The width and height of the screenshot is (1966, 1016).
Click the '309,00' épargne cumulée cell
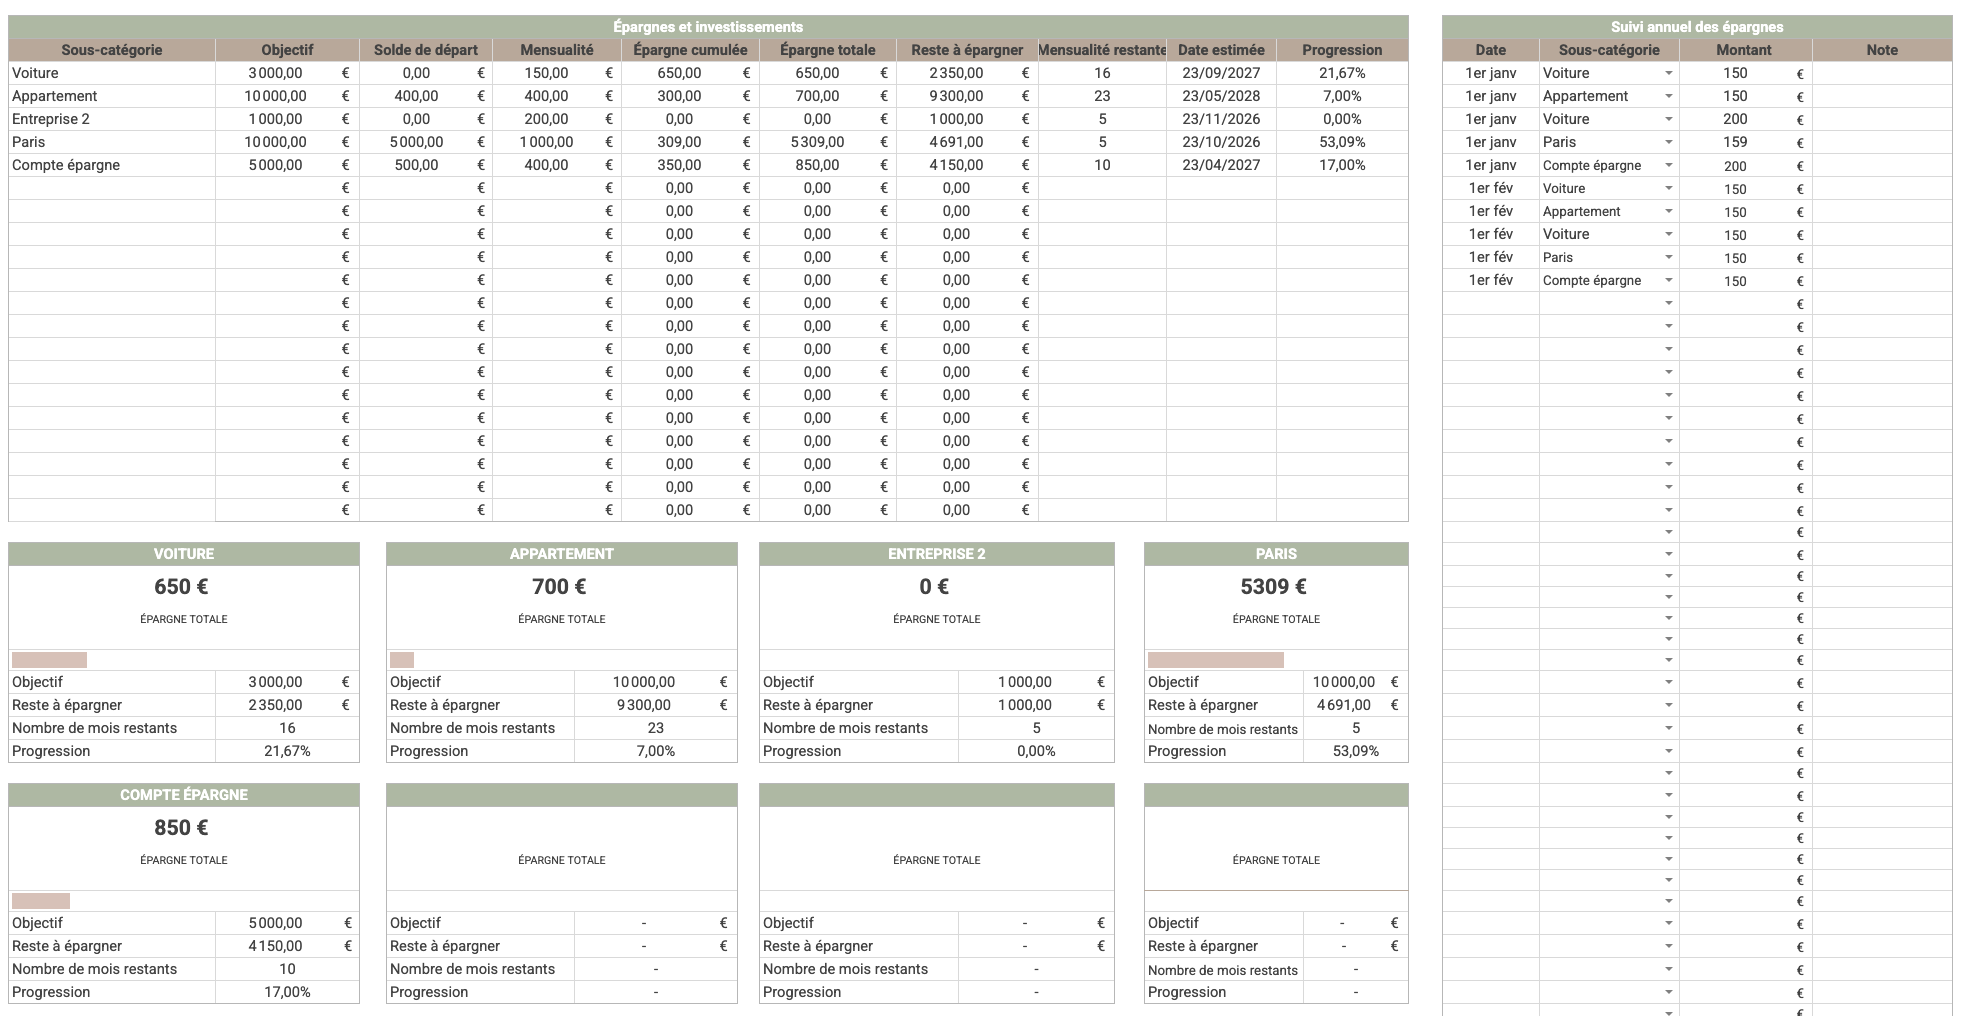(690, 142)
